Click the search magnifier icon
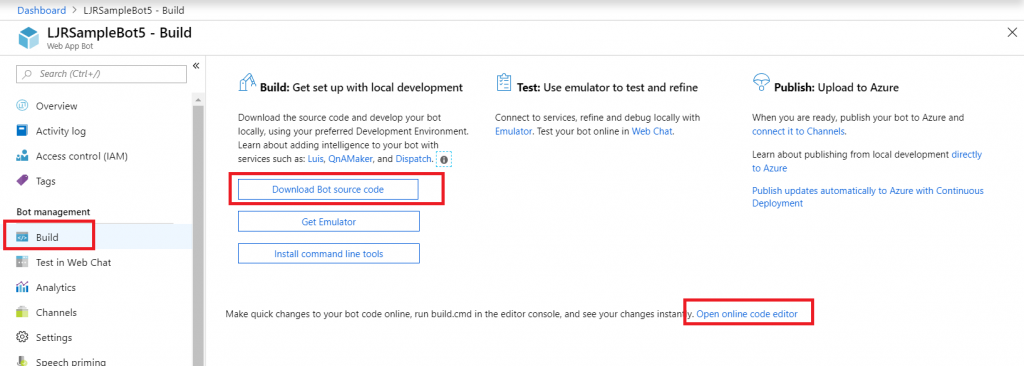 point(28,74)
